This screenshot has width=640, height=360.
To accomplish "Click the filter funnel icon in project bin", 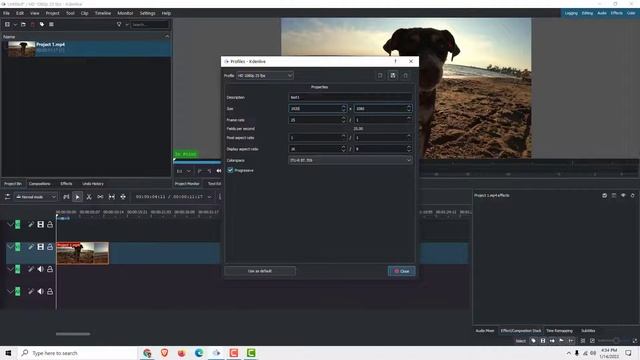I will (119, 24).
